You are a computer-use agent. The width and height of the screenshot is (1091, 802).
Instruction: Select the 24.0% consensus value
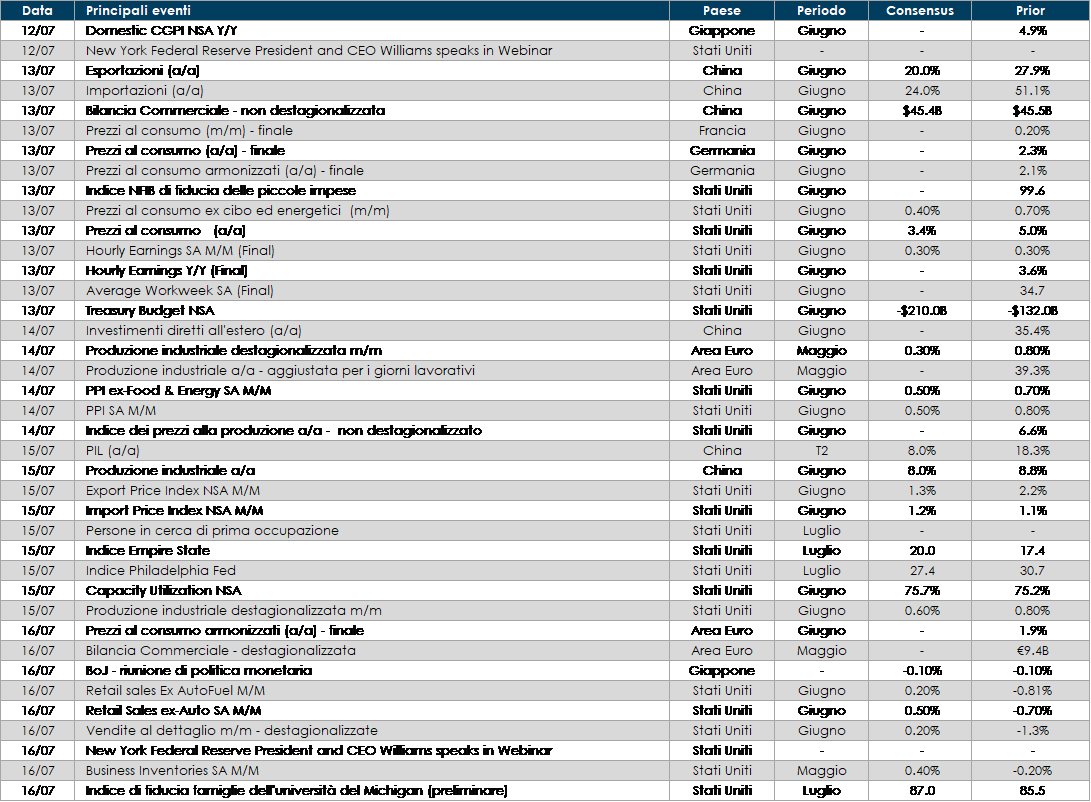pos(920,91)
